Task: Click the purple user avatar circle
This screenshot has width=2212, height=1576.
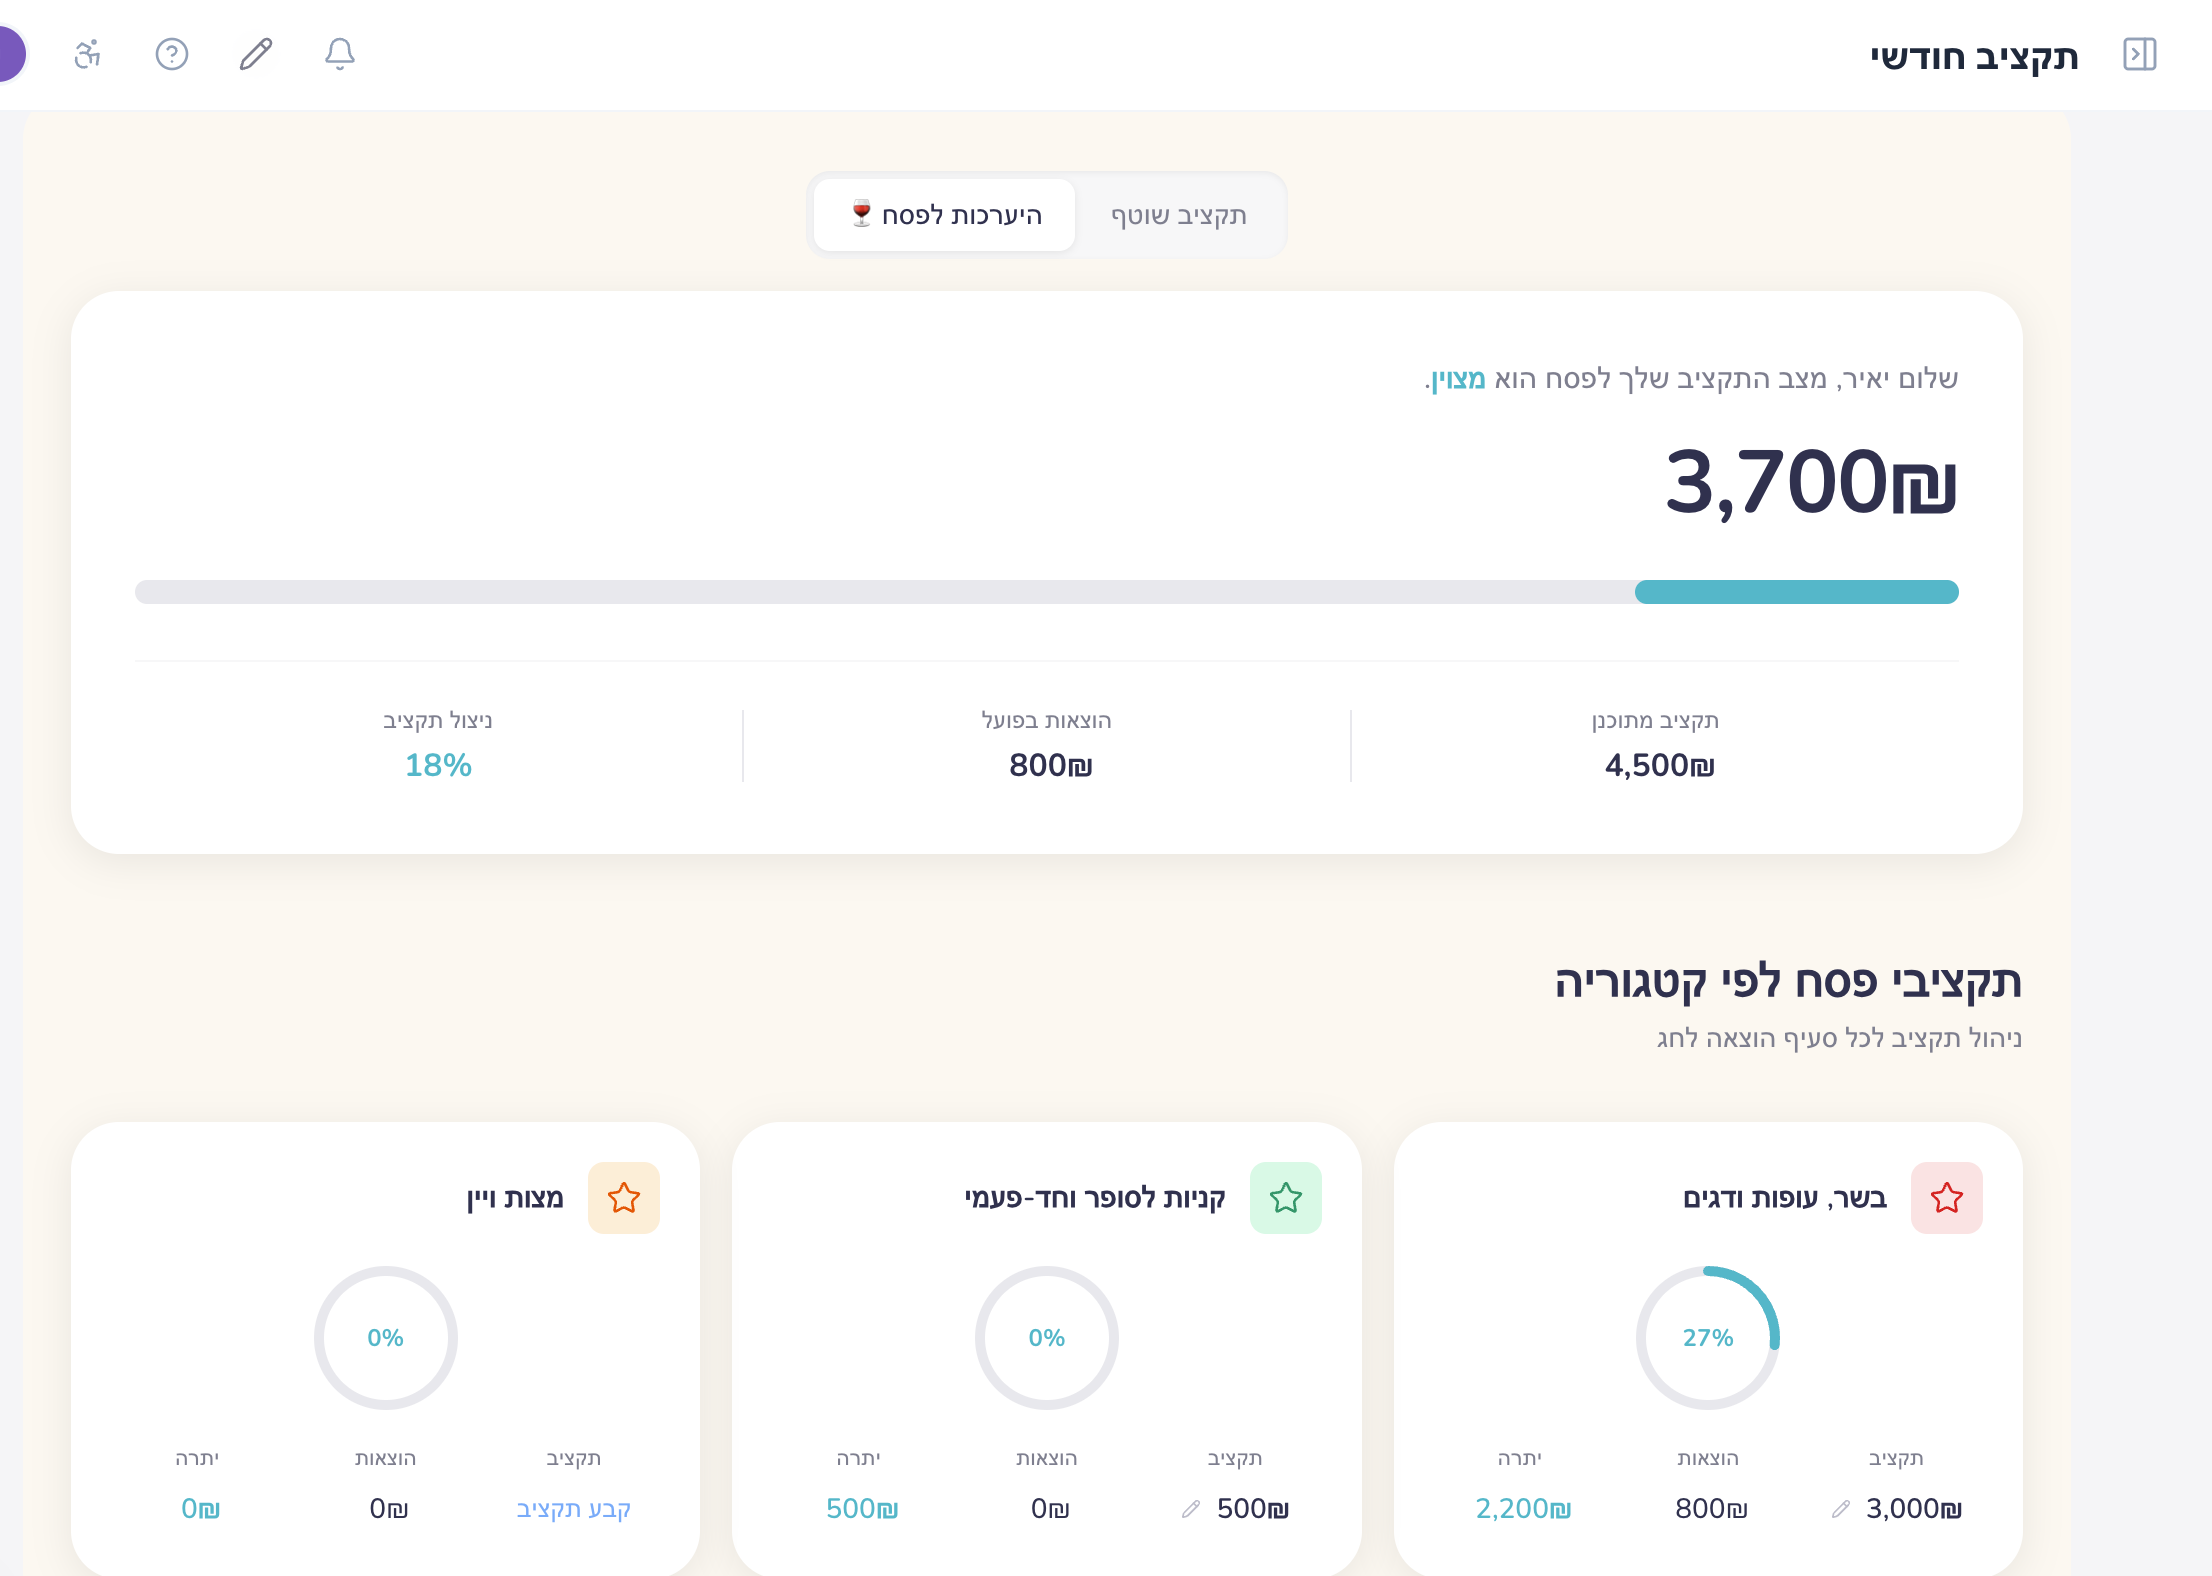Action: point(8,52)
